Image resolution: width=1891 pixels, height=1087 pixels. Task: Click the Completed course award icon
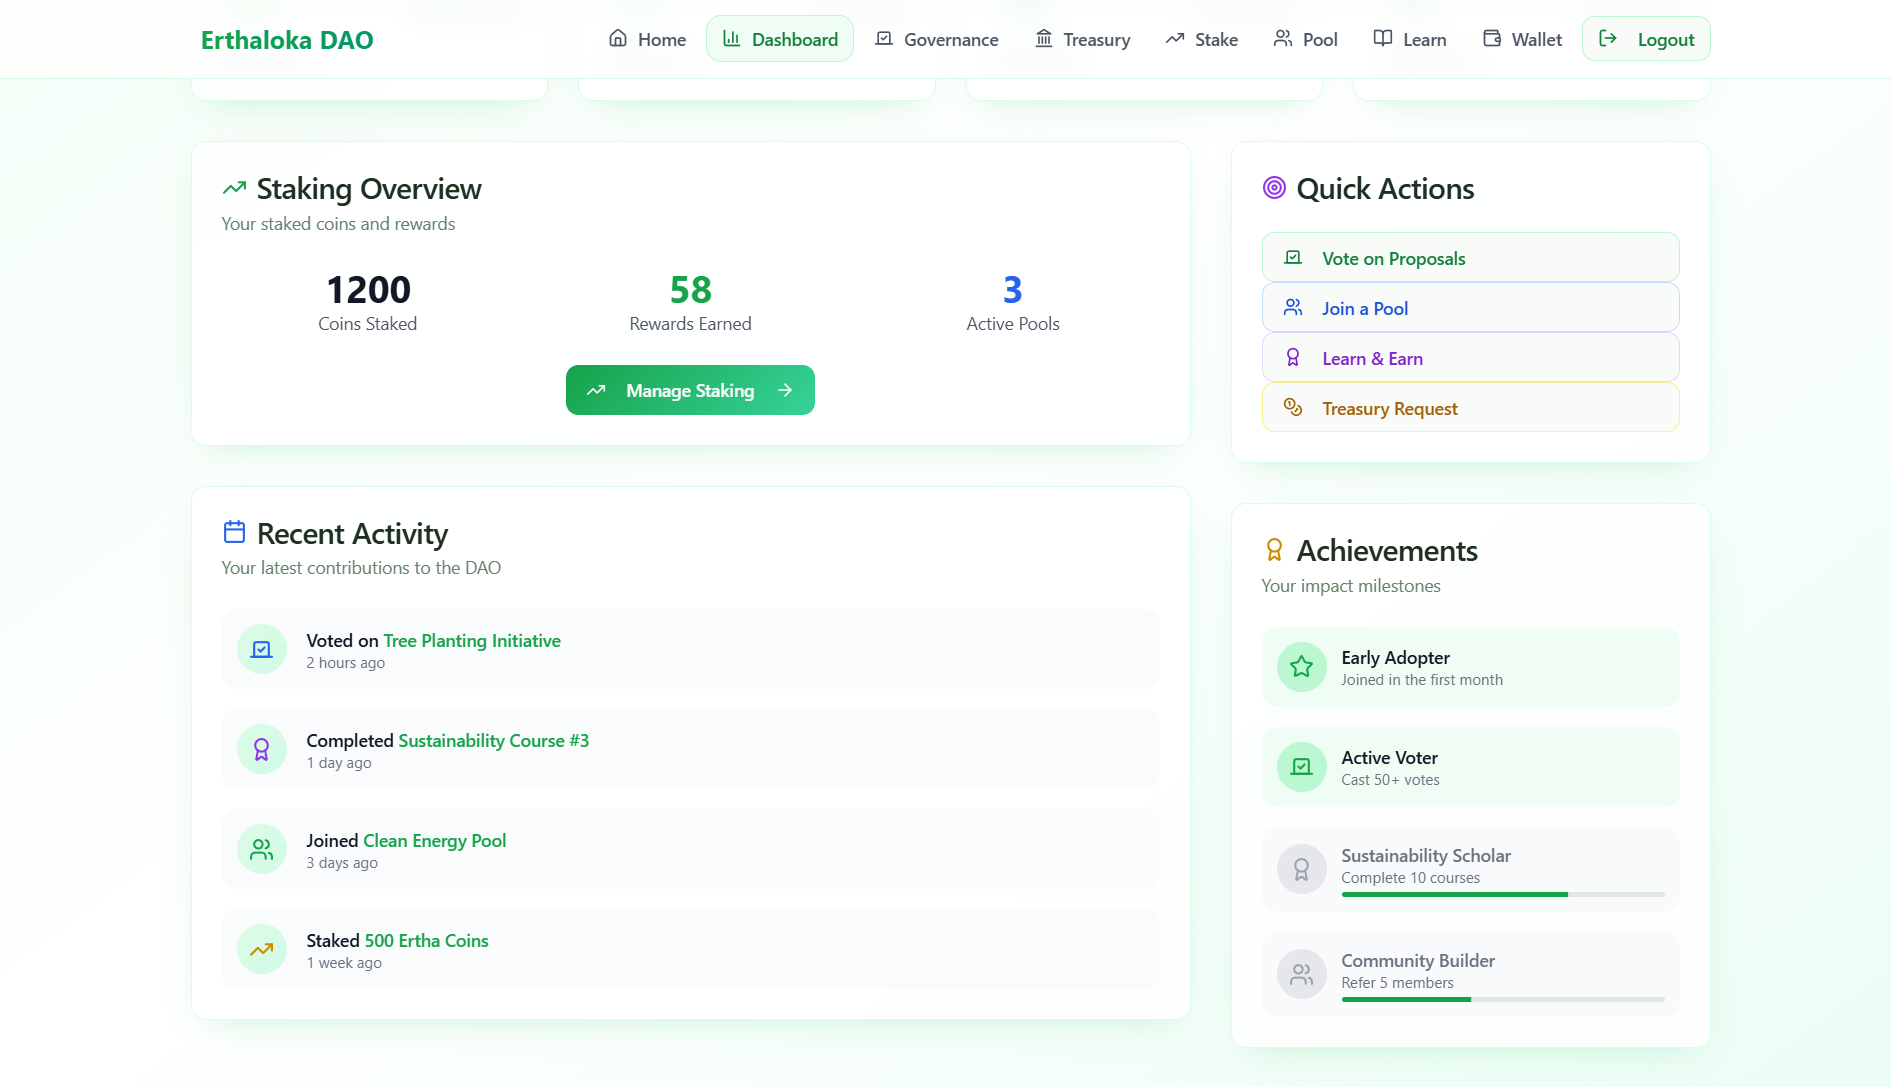click(x=262, y=750)
